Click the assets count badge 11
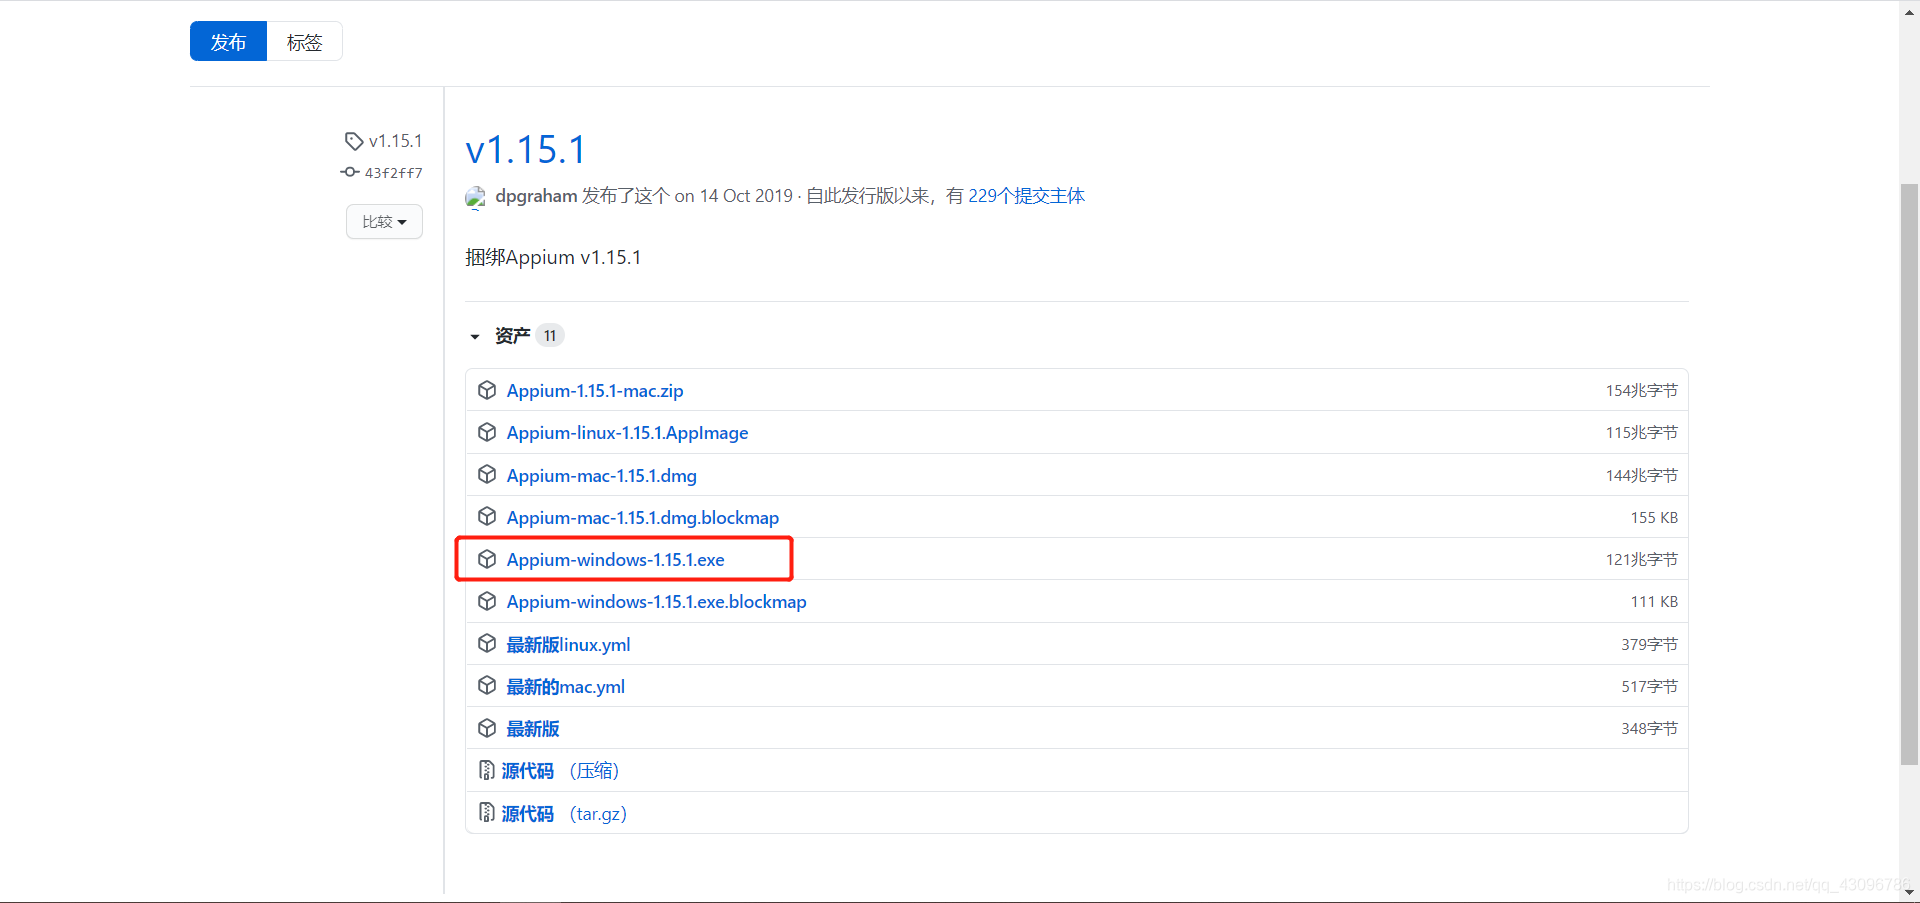 coord(550,336)
